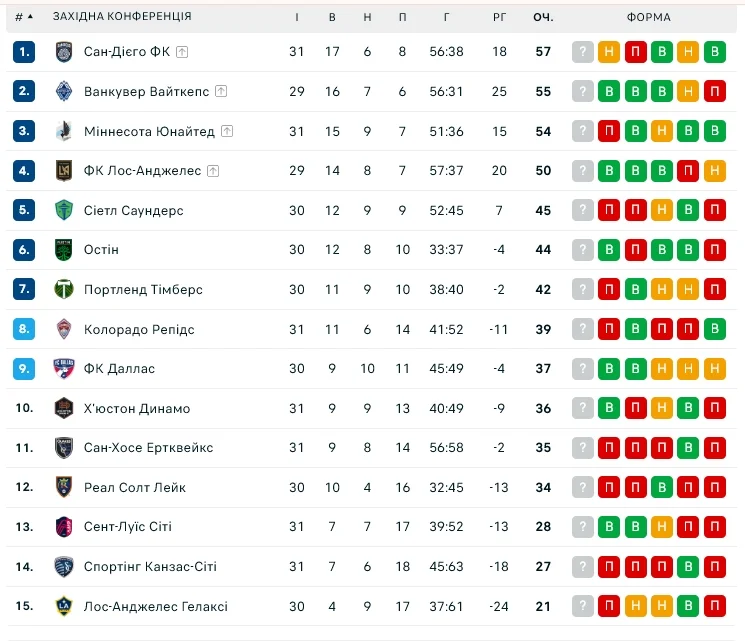
Task: Click the Minnesota United team logo
Action: click(64, 131)
